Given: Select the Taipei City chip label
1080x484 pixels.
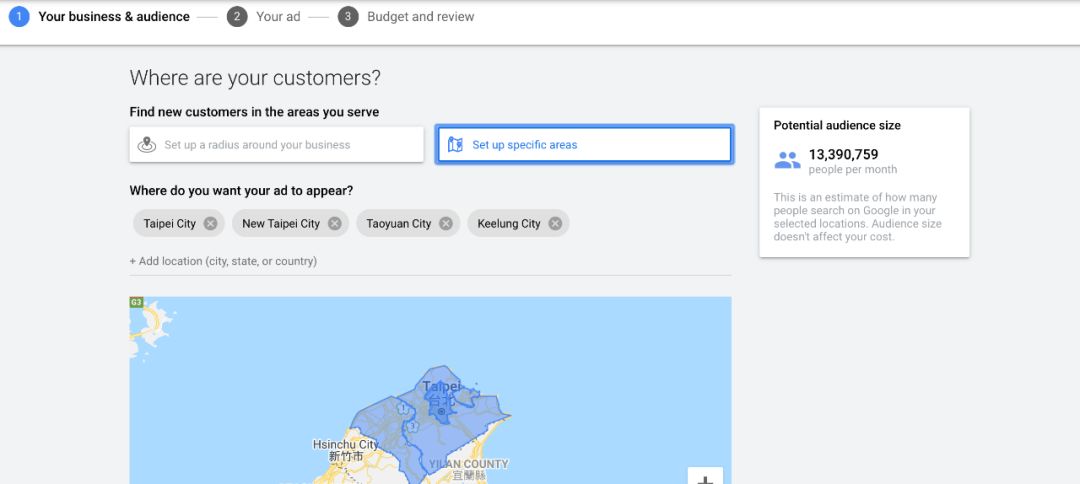Looking at the screenshot, I should coord(169,224).
